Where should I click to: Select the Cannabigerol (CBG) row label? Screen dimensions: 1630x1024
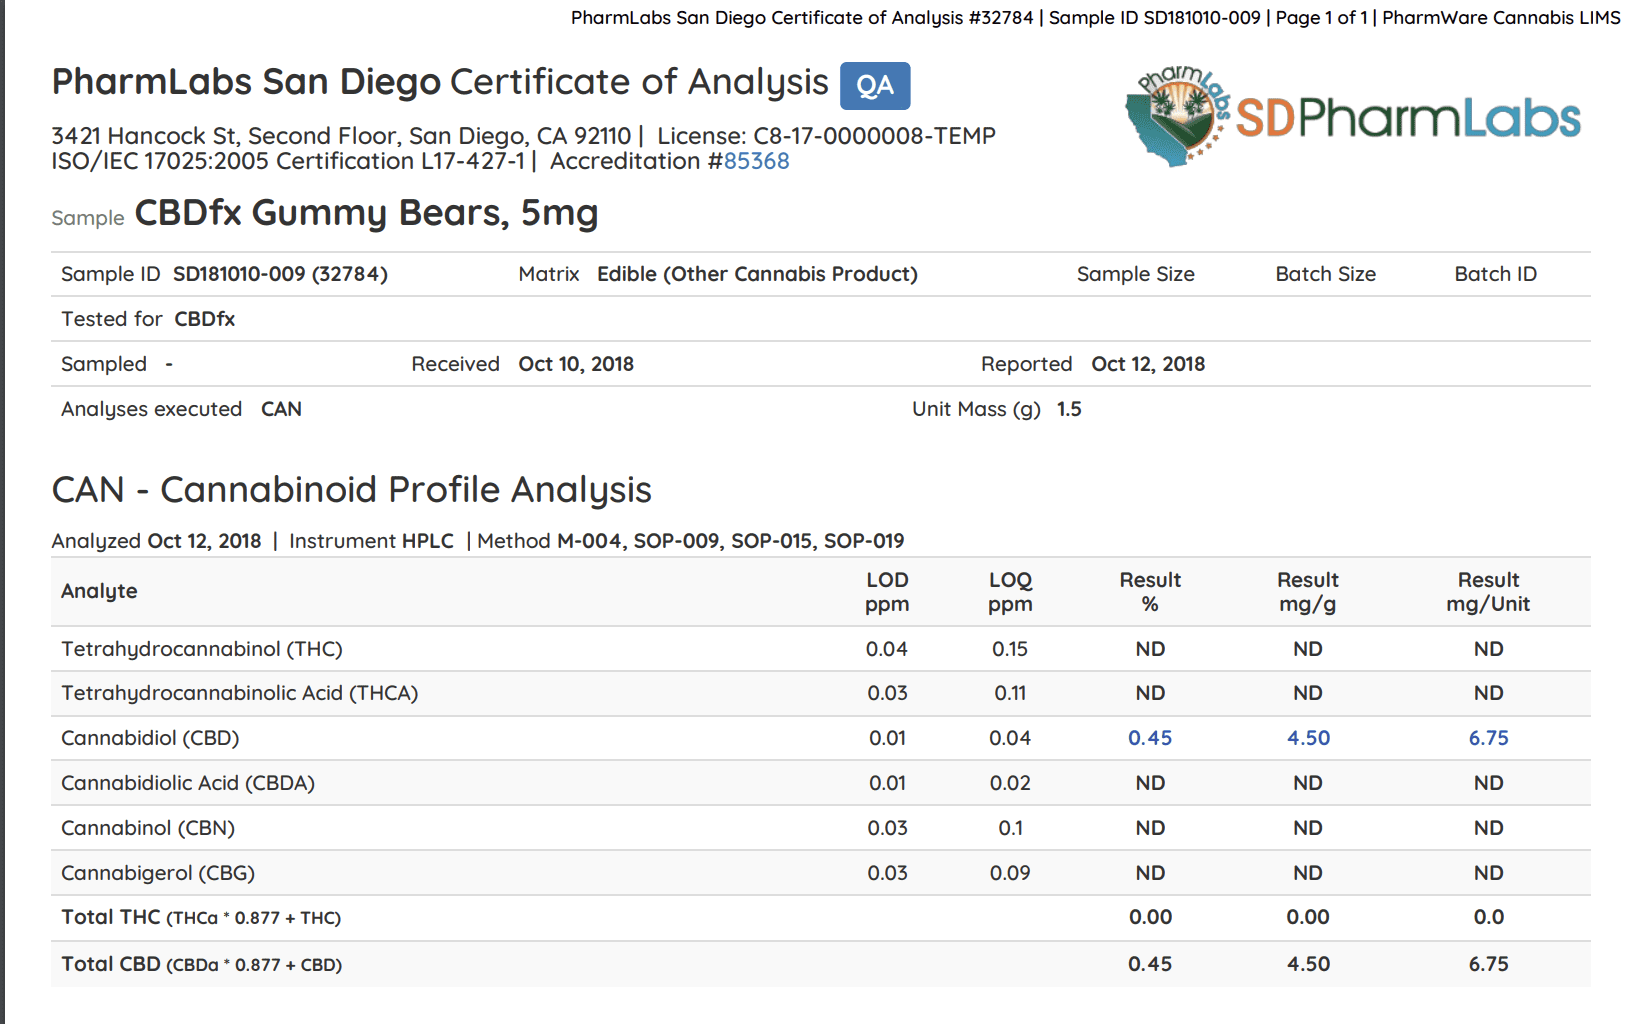158,873
